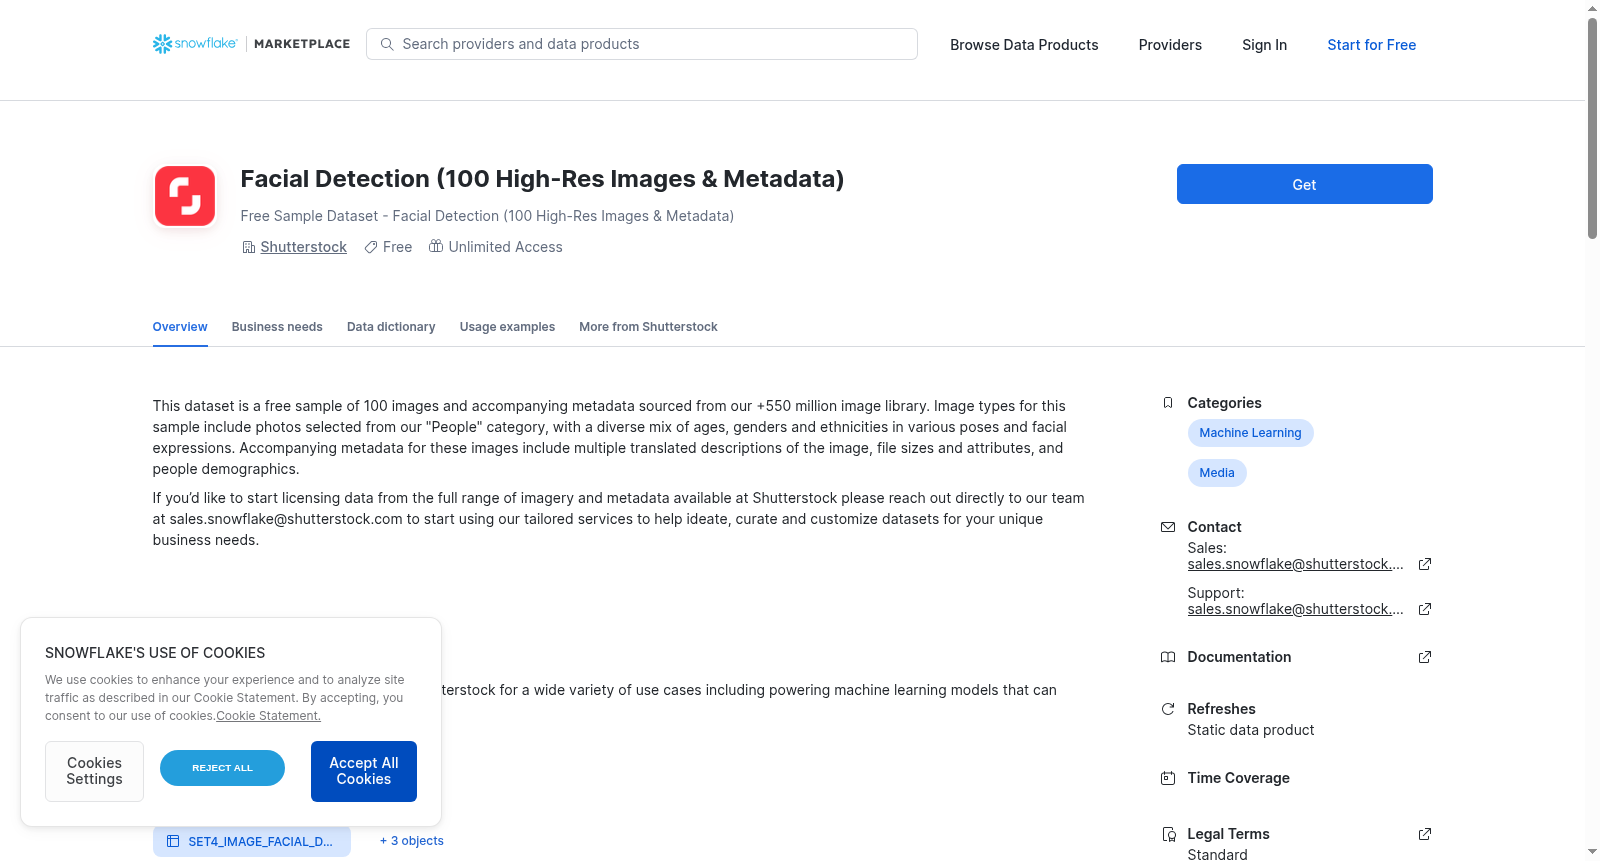
Task: Open the Legal Terms external link icon
Action: (x=1425, y=834)
